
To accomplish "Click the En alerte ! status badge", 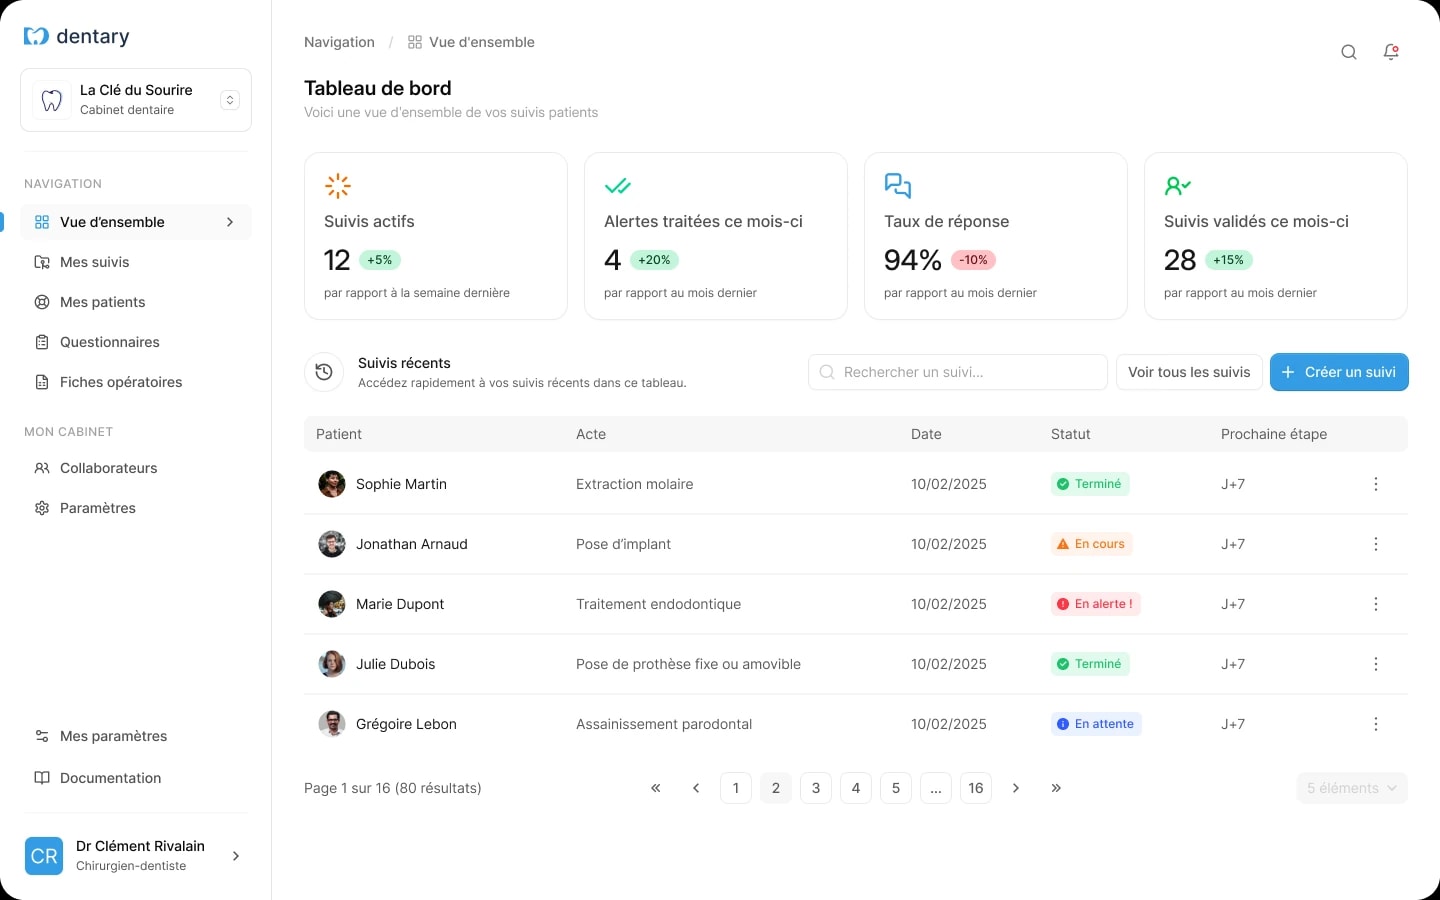I will coord(1096,604).
